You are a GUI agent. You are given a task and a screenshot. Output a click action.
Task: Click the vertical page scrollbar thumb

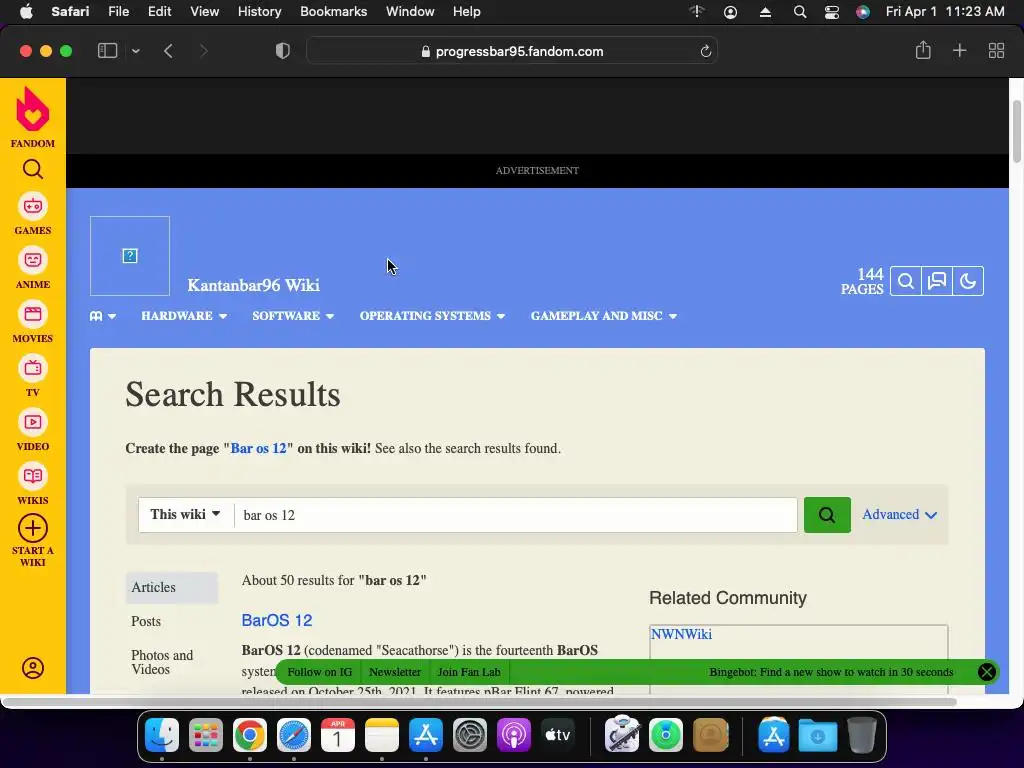1016,131
